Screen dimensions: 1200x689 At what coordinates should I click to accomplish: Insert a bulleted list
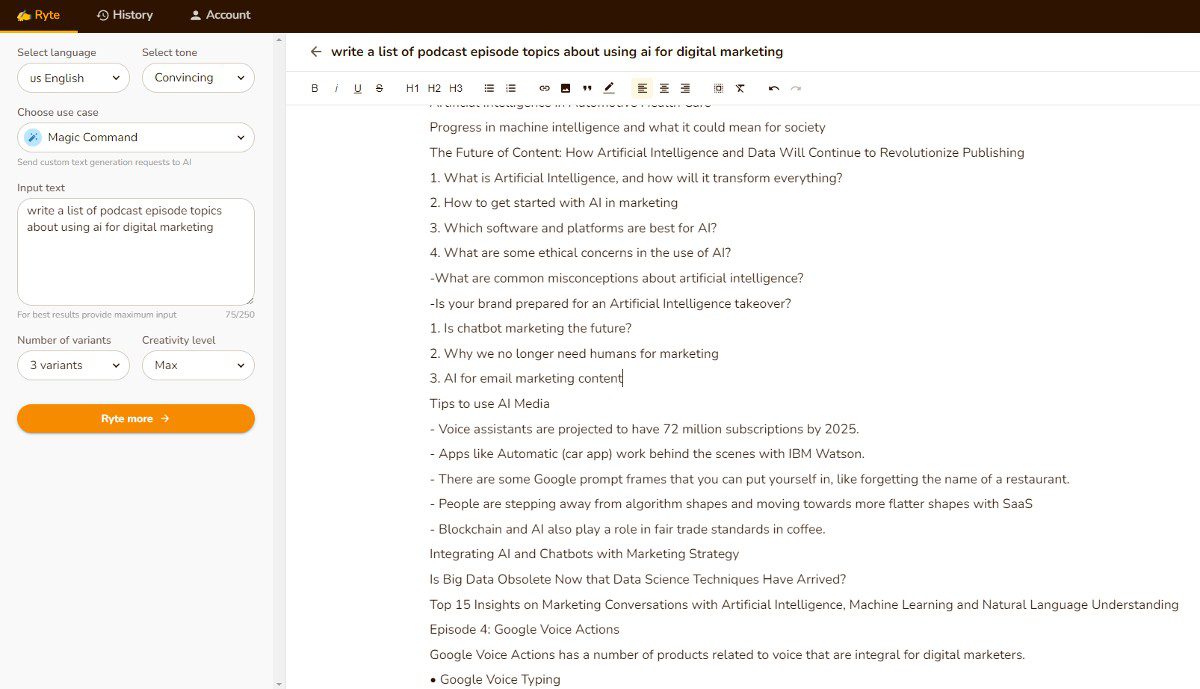click(x=489, y=88)
